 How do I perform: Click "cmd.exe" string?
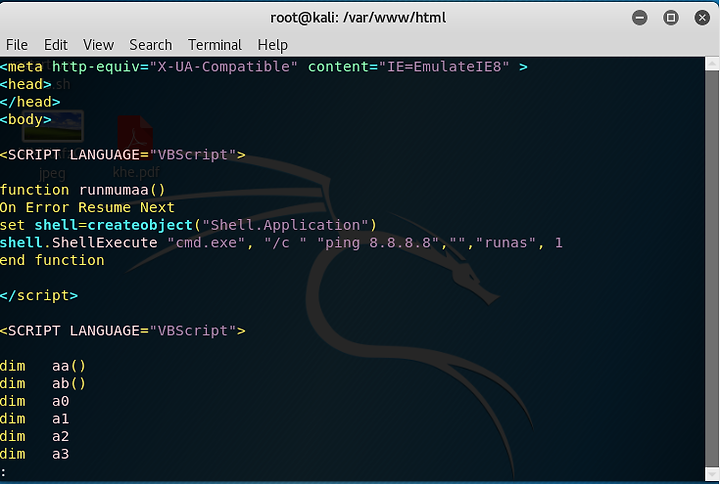coord(206,242)
